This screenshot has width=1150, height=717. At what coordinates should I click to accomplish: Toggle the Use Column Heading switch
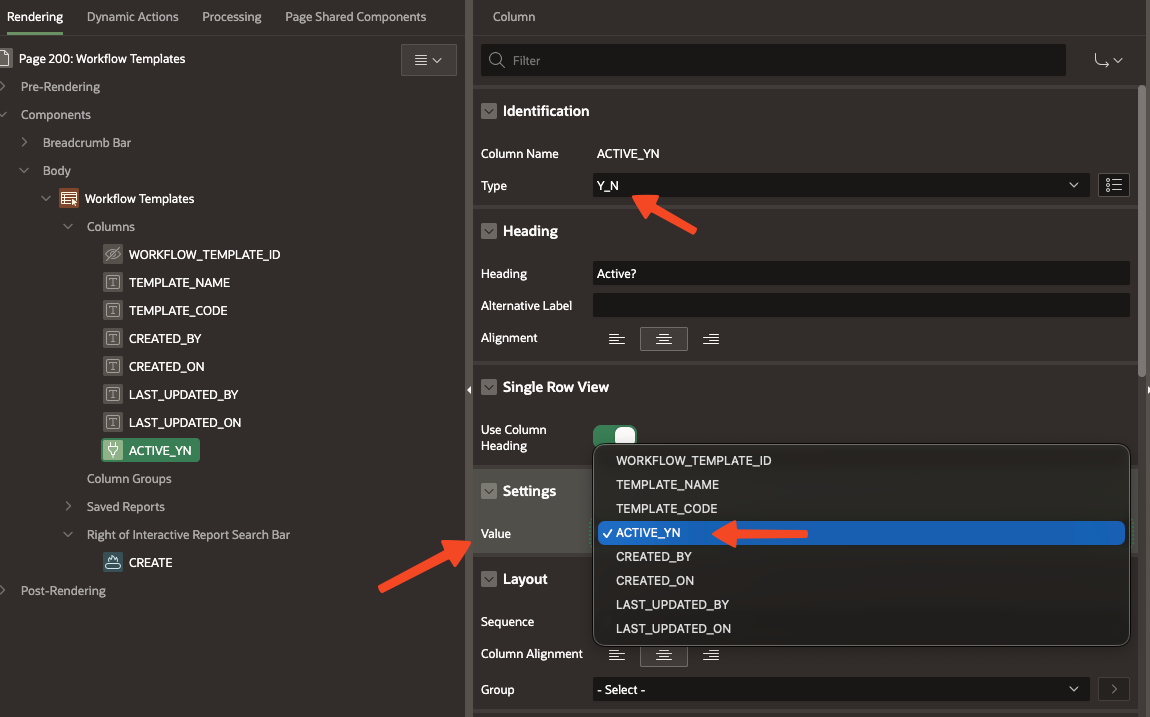615,435
